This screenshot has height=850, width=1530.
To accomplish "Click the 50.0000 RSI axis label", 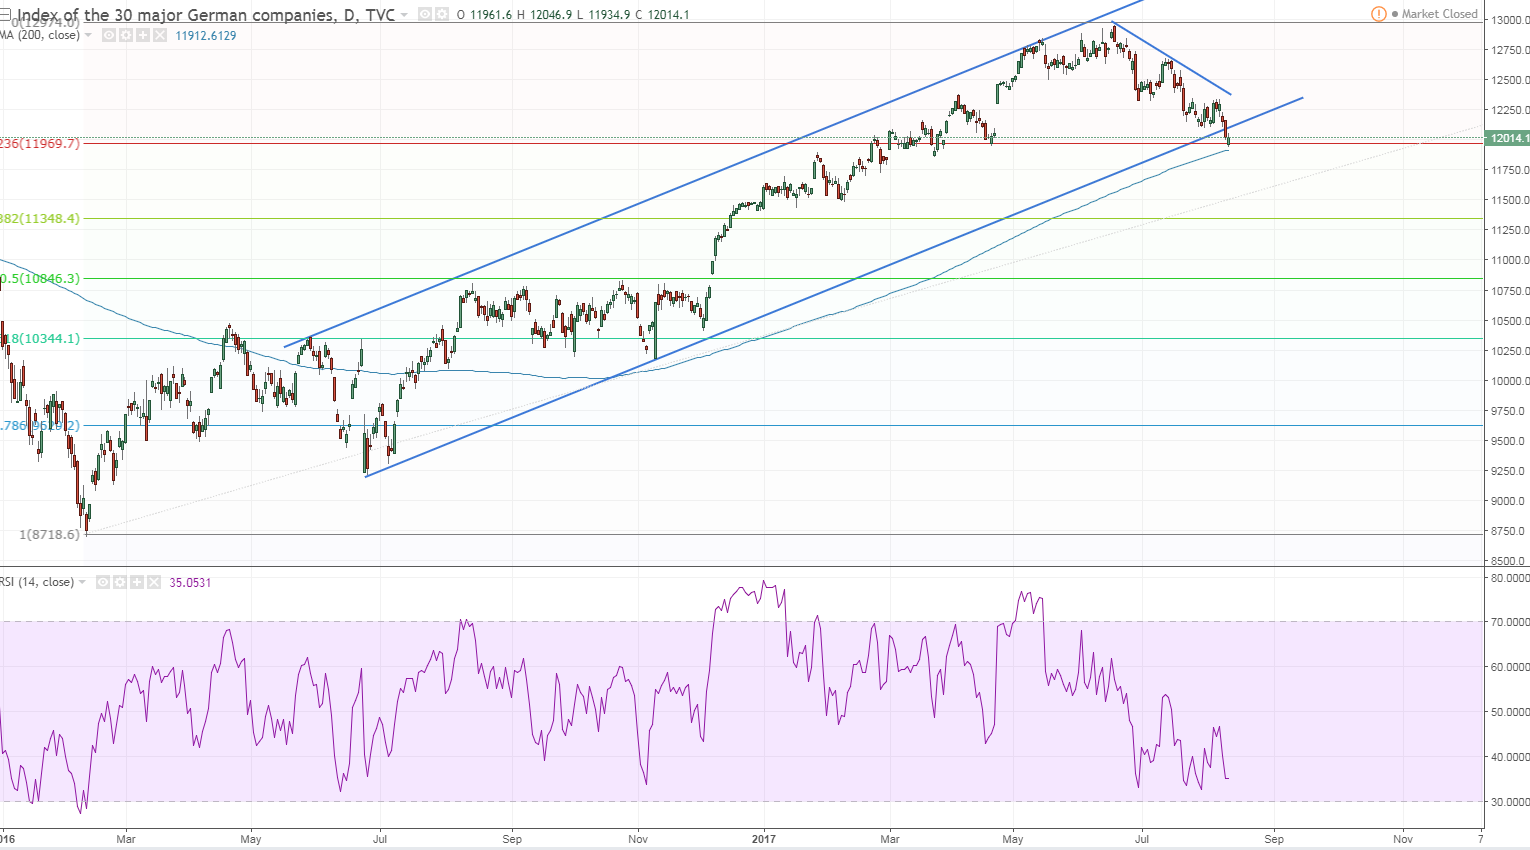I will pyautogui.click(x=1509, y=712).
